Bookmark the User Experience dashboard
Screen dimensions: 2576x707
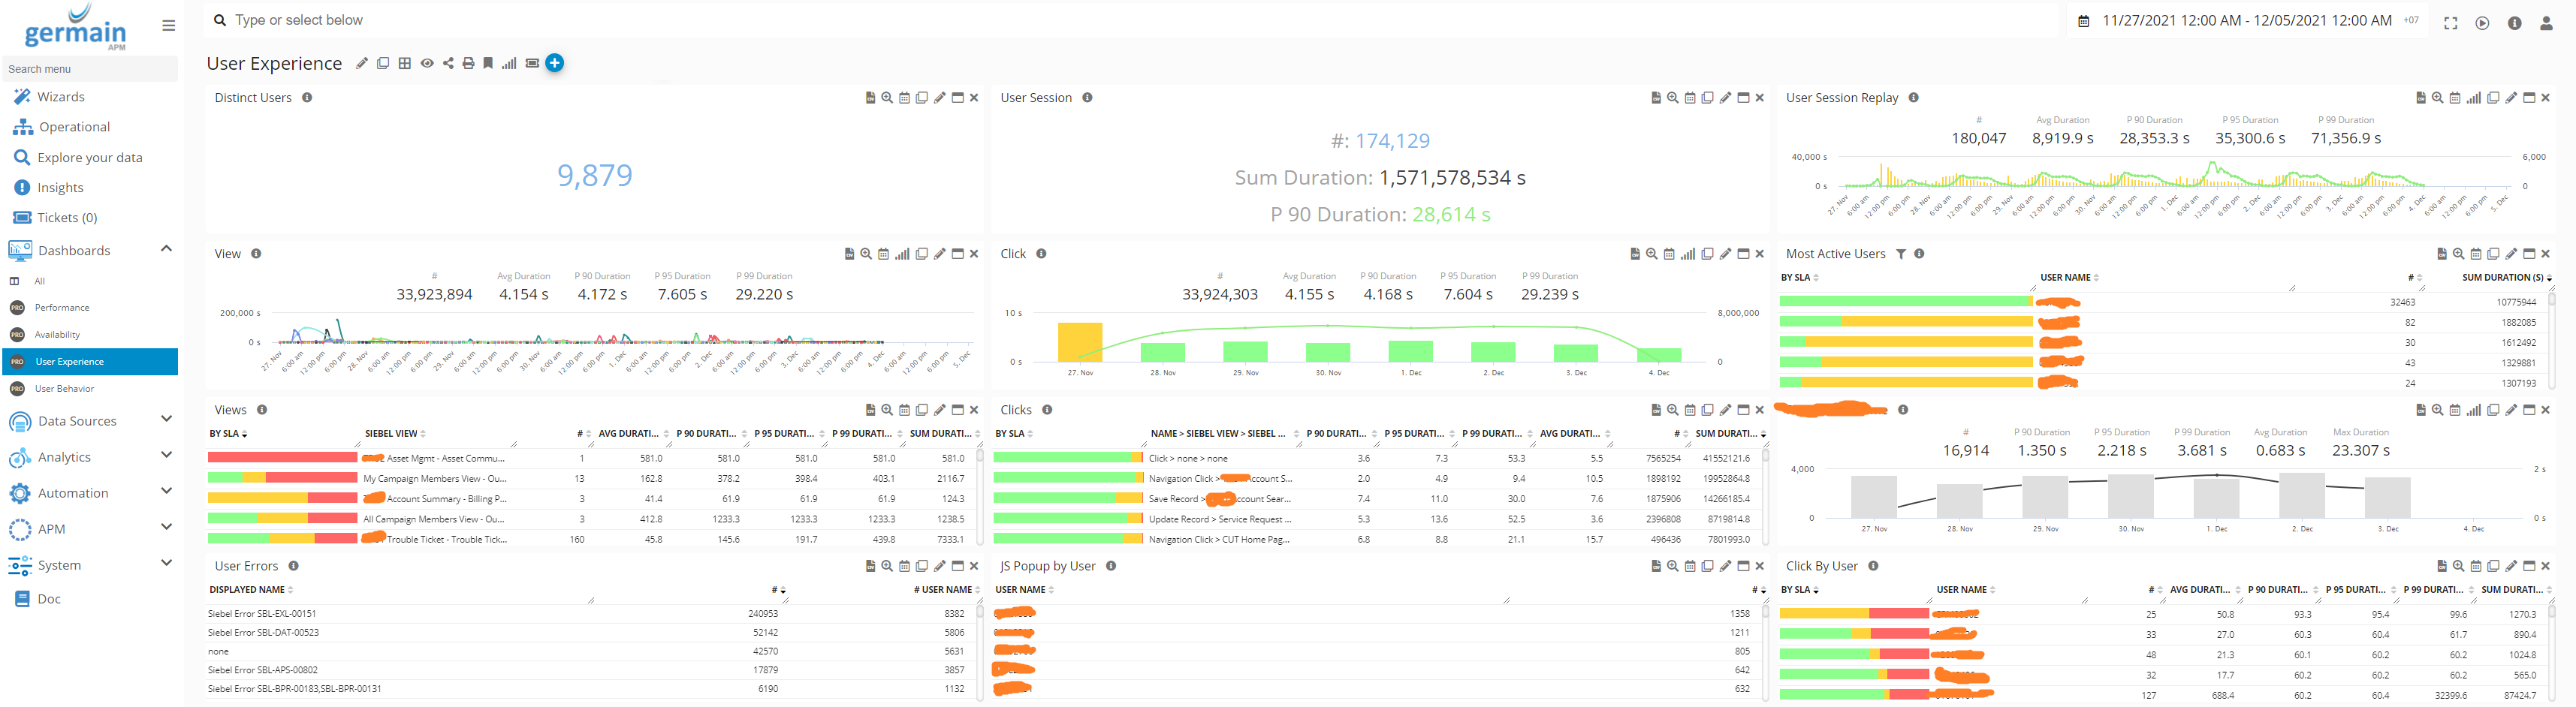[x=488, y=64]
